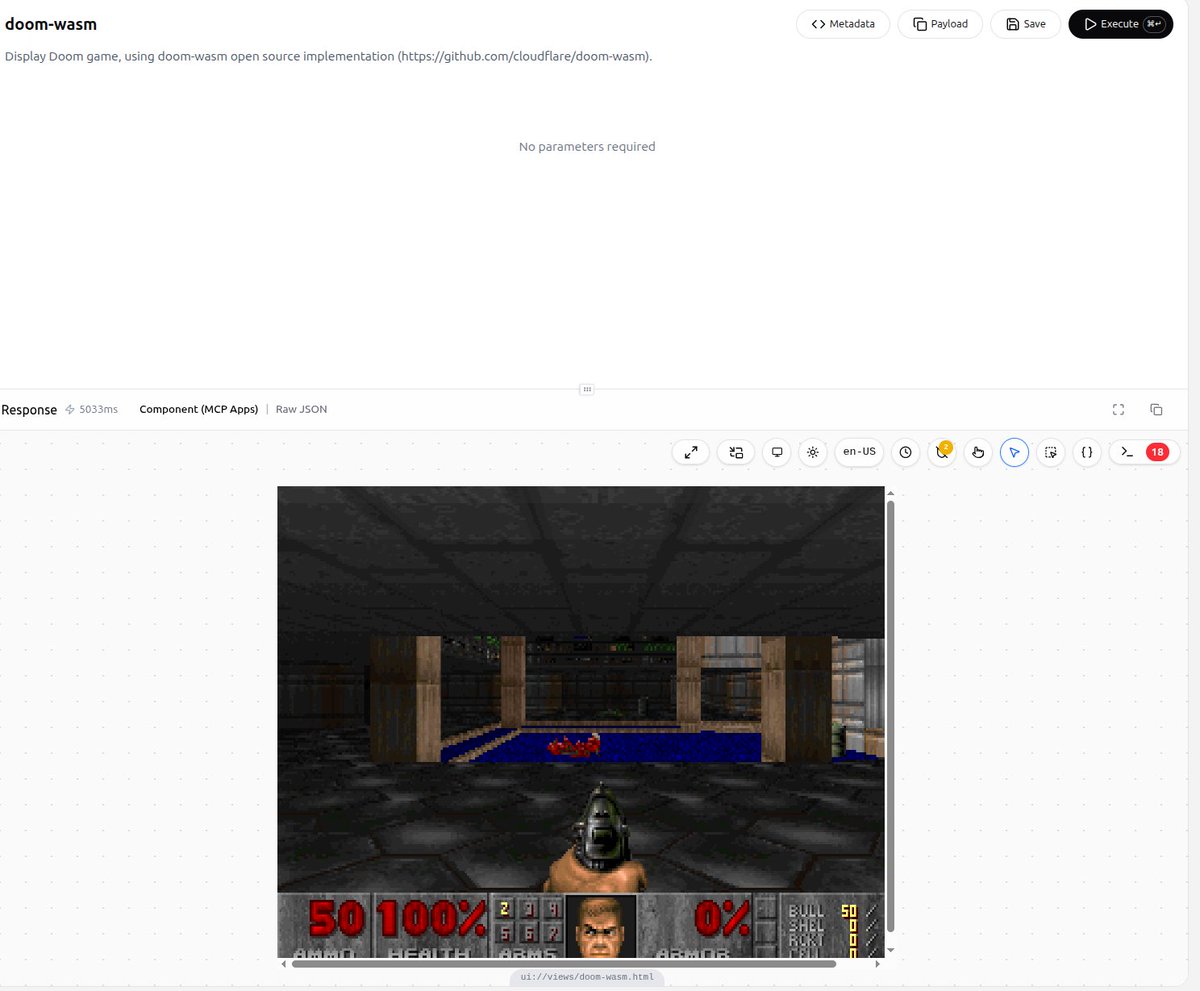Toggle the sun light theme icon

813,452
